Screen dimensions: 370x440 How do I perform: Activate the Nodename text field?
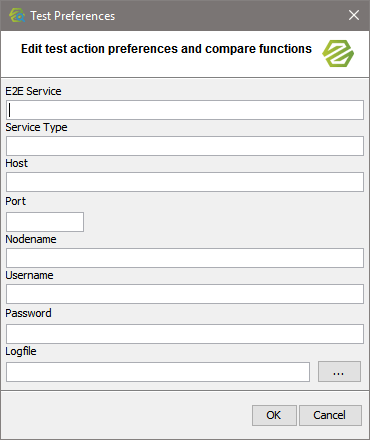[x=185, y=258]
